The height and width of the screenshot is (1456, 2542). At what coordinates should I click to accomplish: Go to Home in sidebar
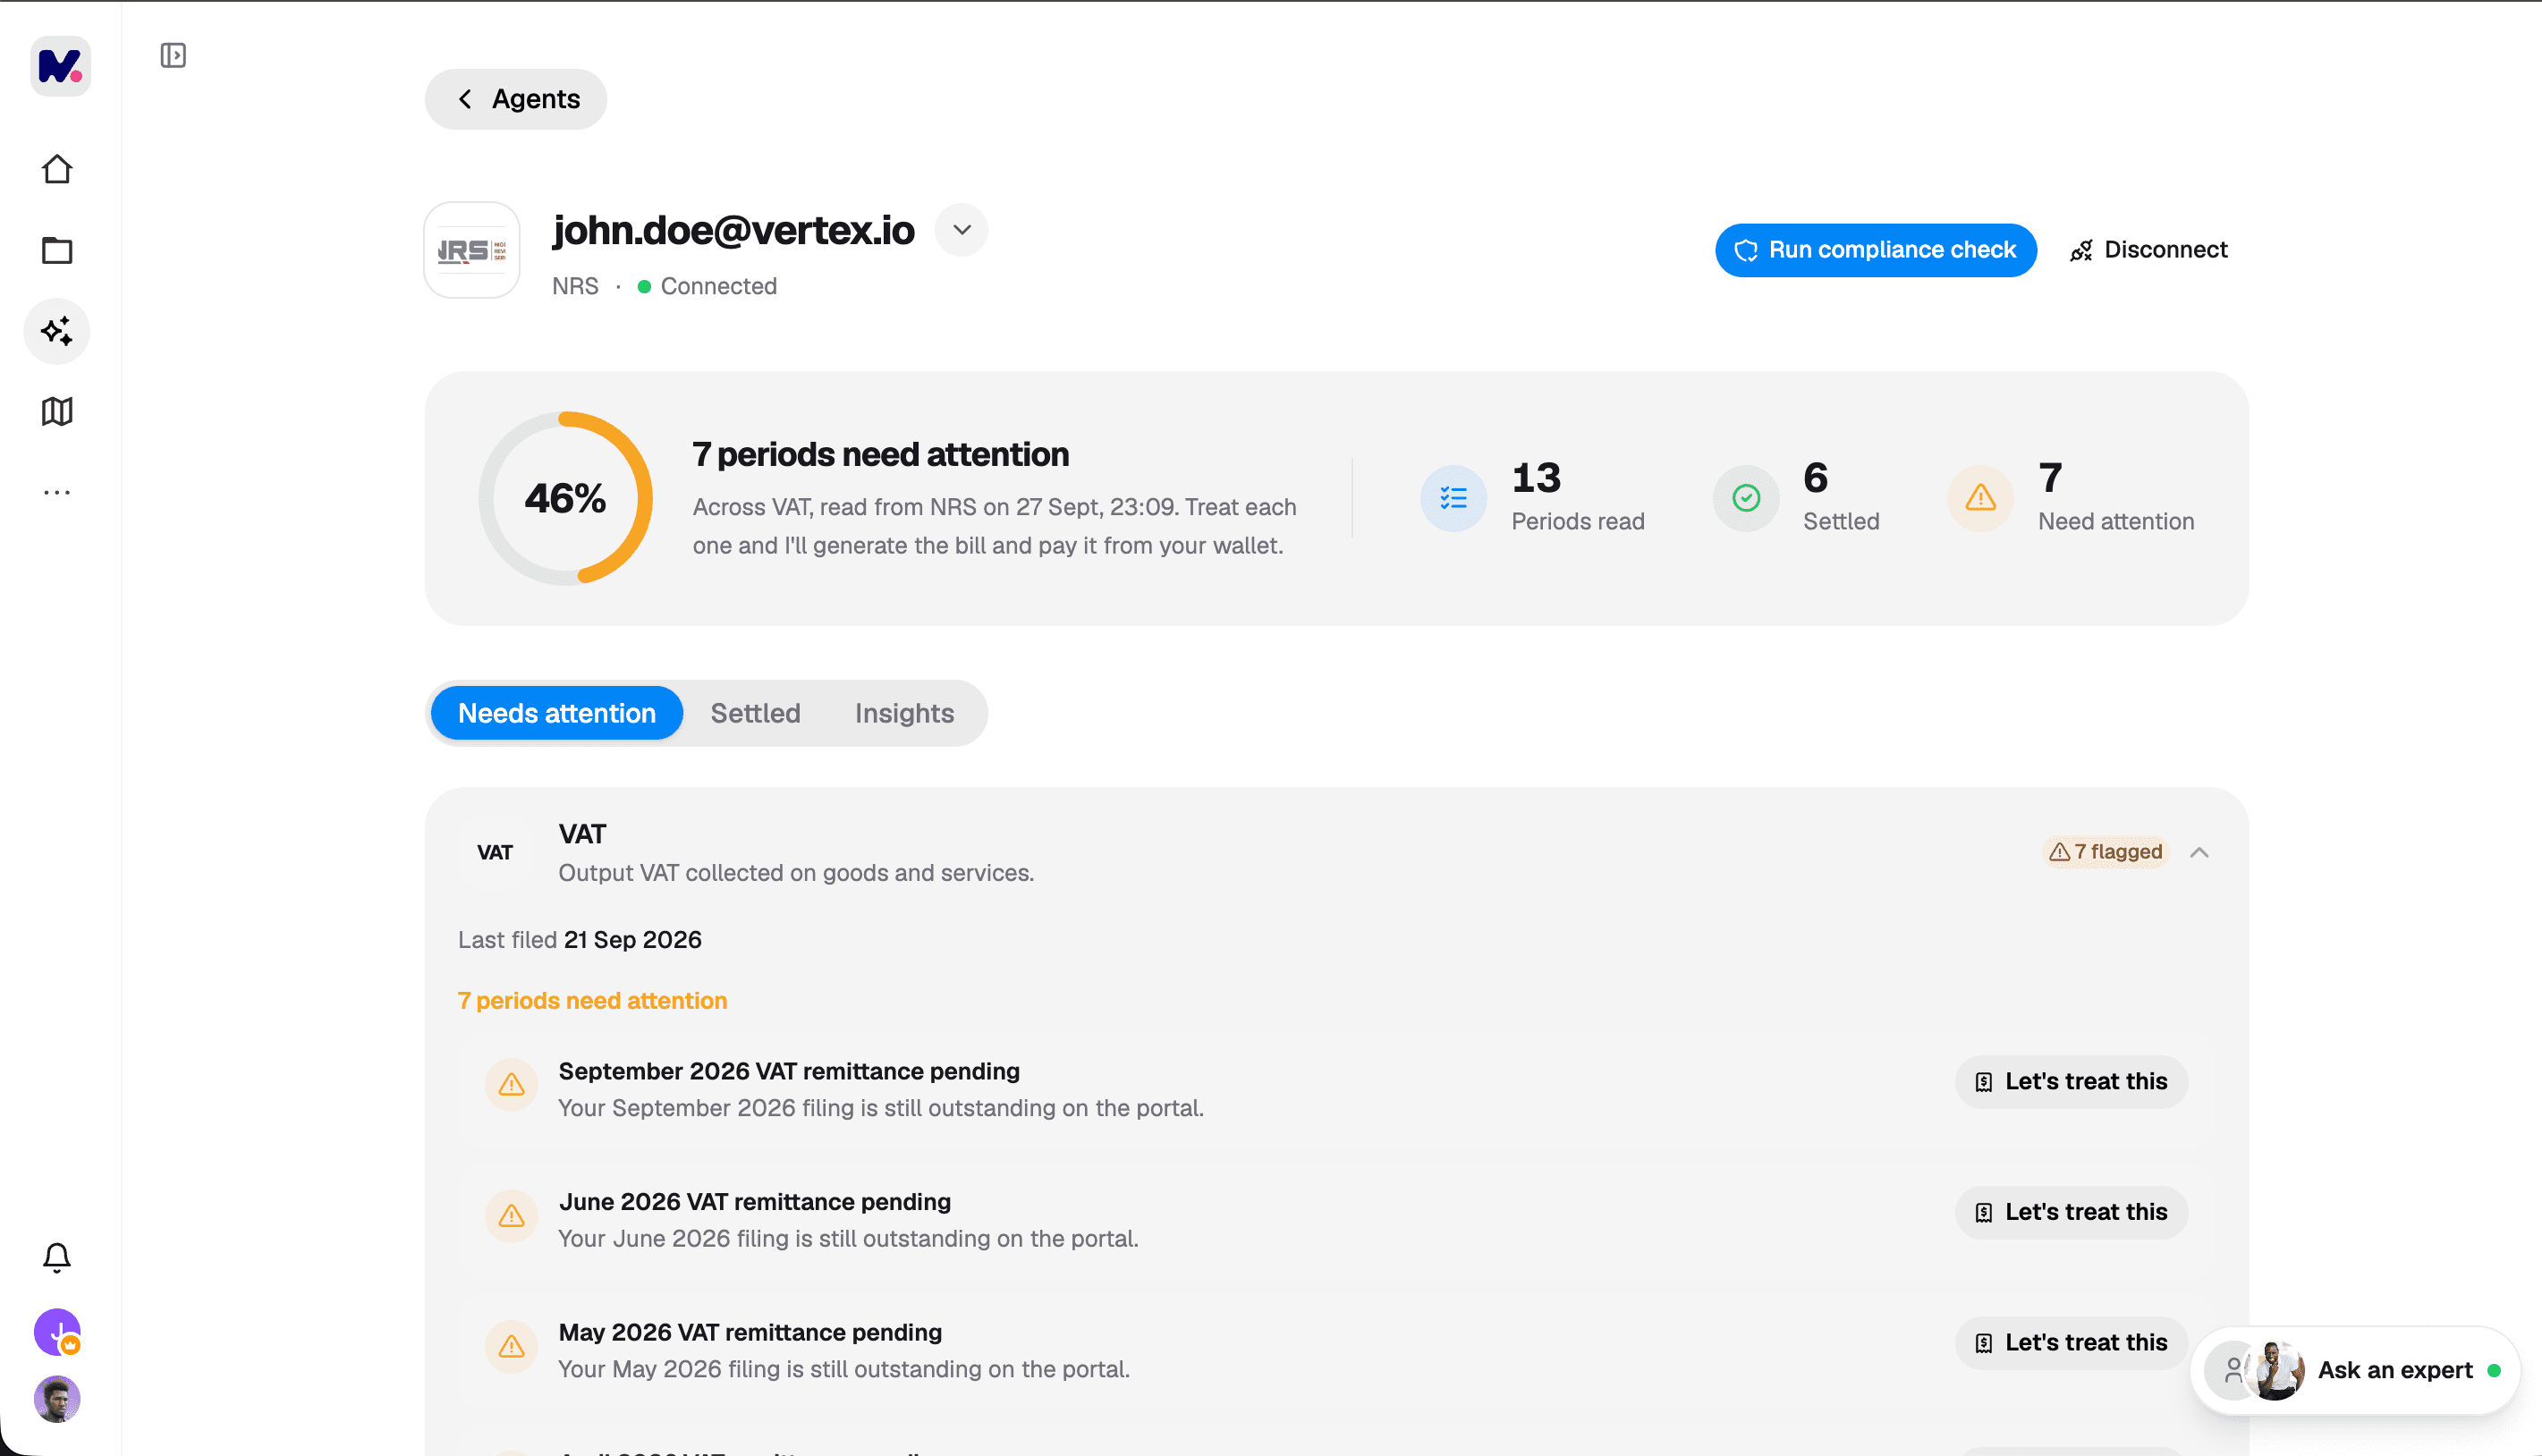pyautogui.click(x=57, y=169)
